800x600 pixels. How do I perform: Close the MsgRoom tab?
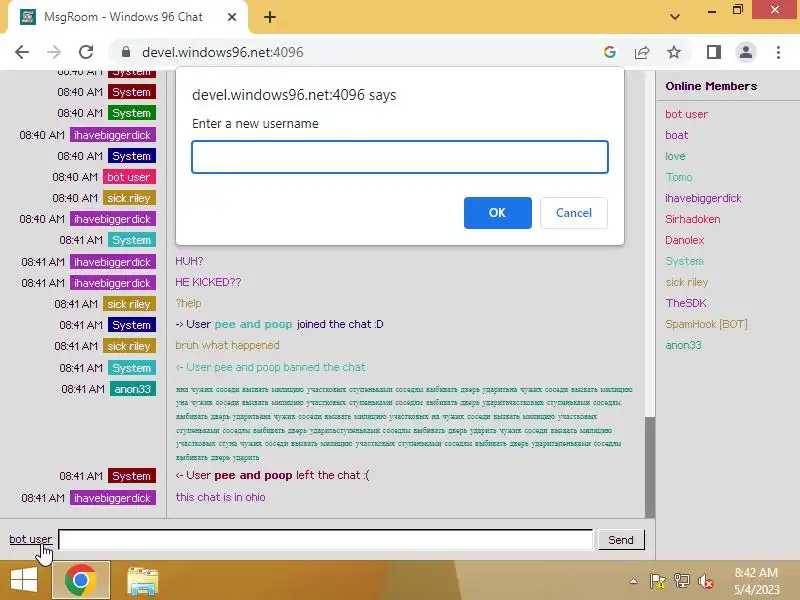(x=232, y=17)
